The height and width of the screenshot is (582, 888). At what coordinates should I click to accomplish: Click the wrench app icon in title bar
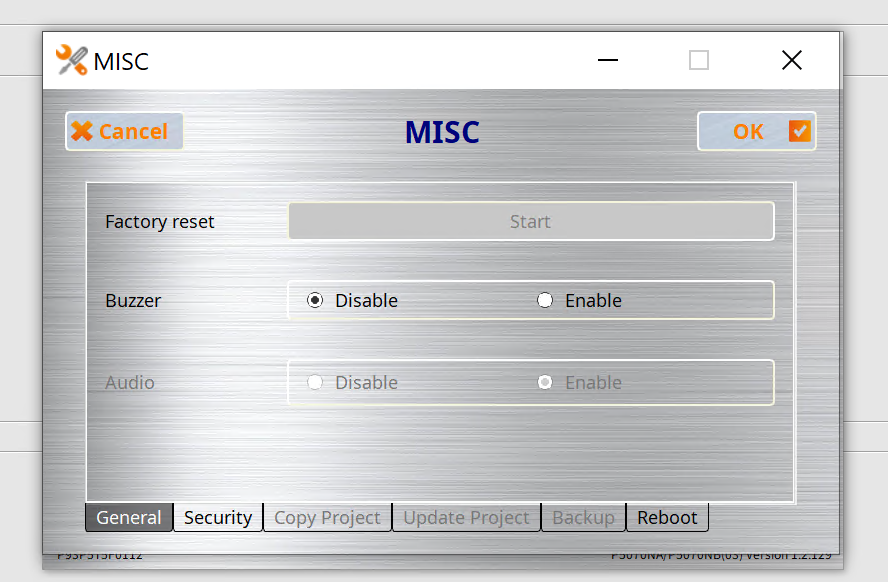71,61
